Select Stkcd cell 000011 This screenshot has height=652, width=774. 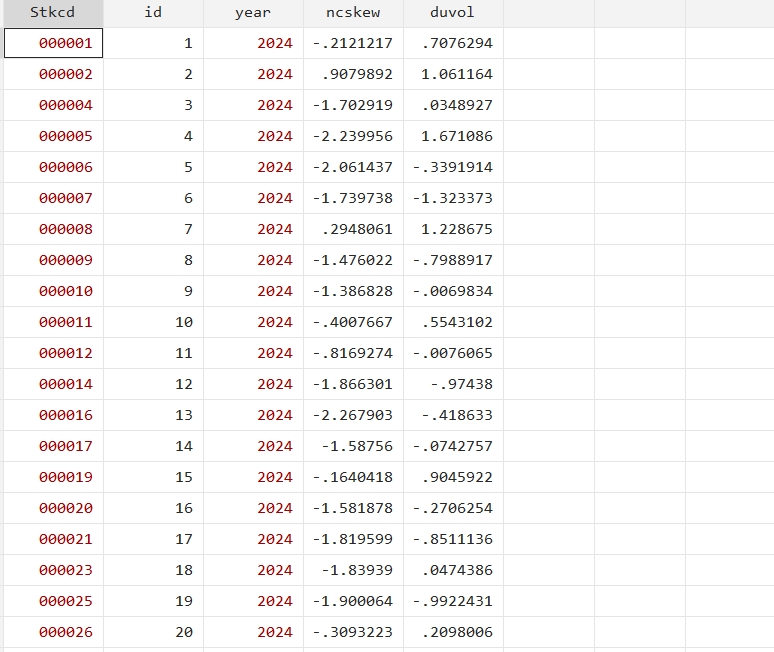point(53,322)
